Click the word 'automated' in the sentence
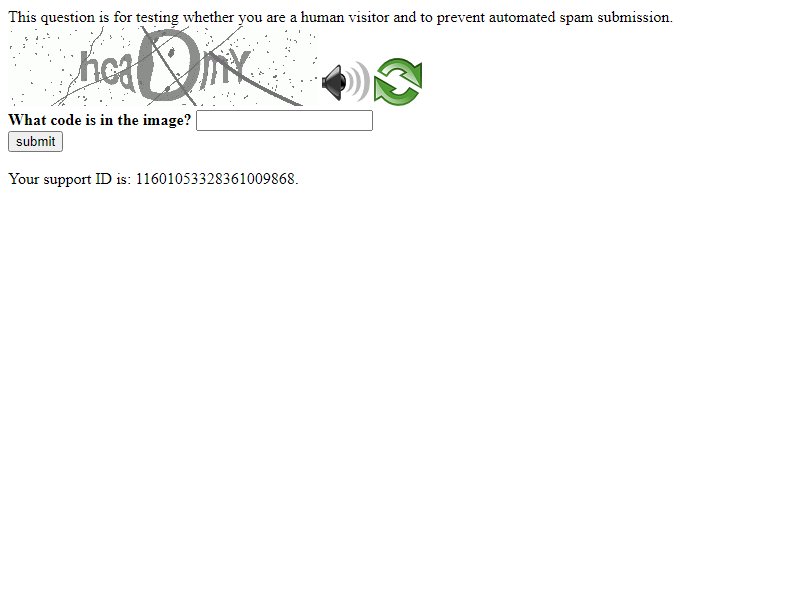The image size is (800, 600). click(521, 17)
